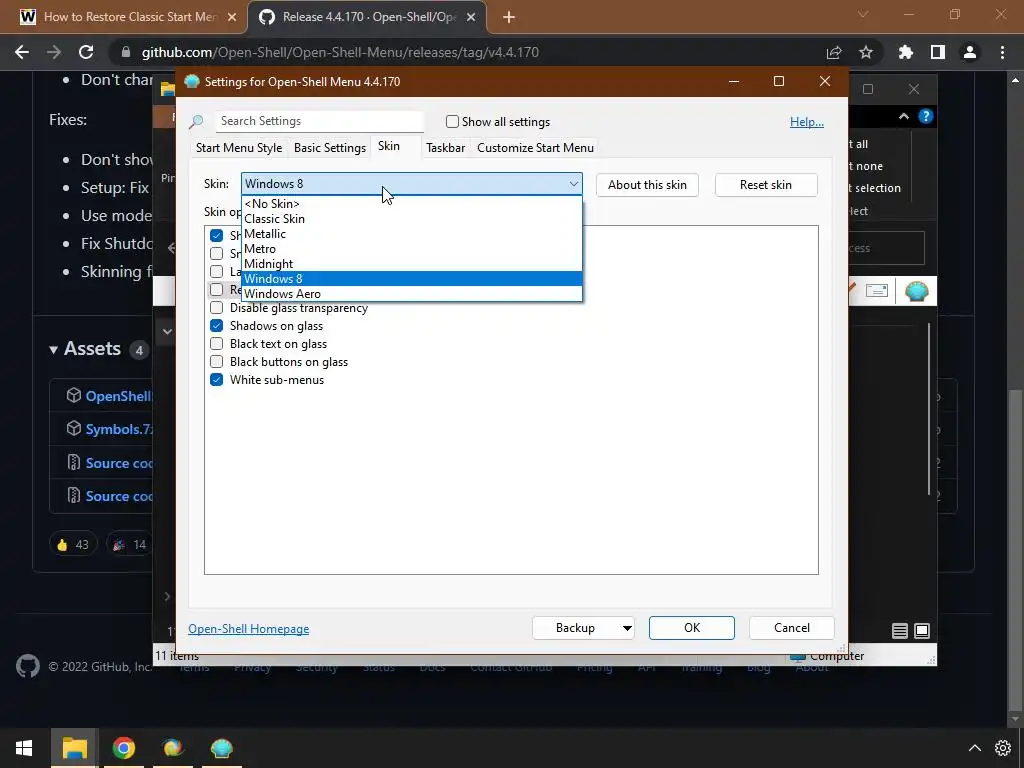Toggle the first checked skin option checkbox

(x=216, y=235)
